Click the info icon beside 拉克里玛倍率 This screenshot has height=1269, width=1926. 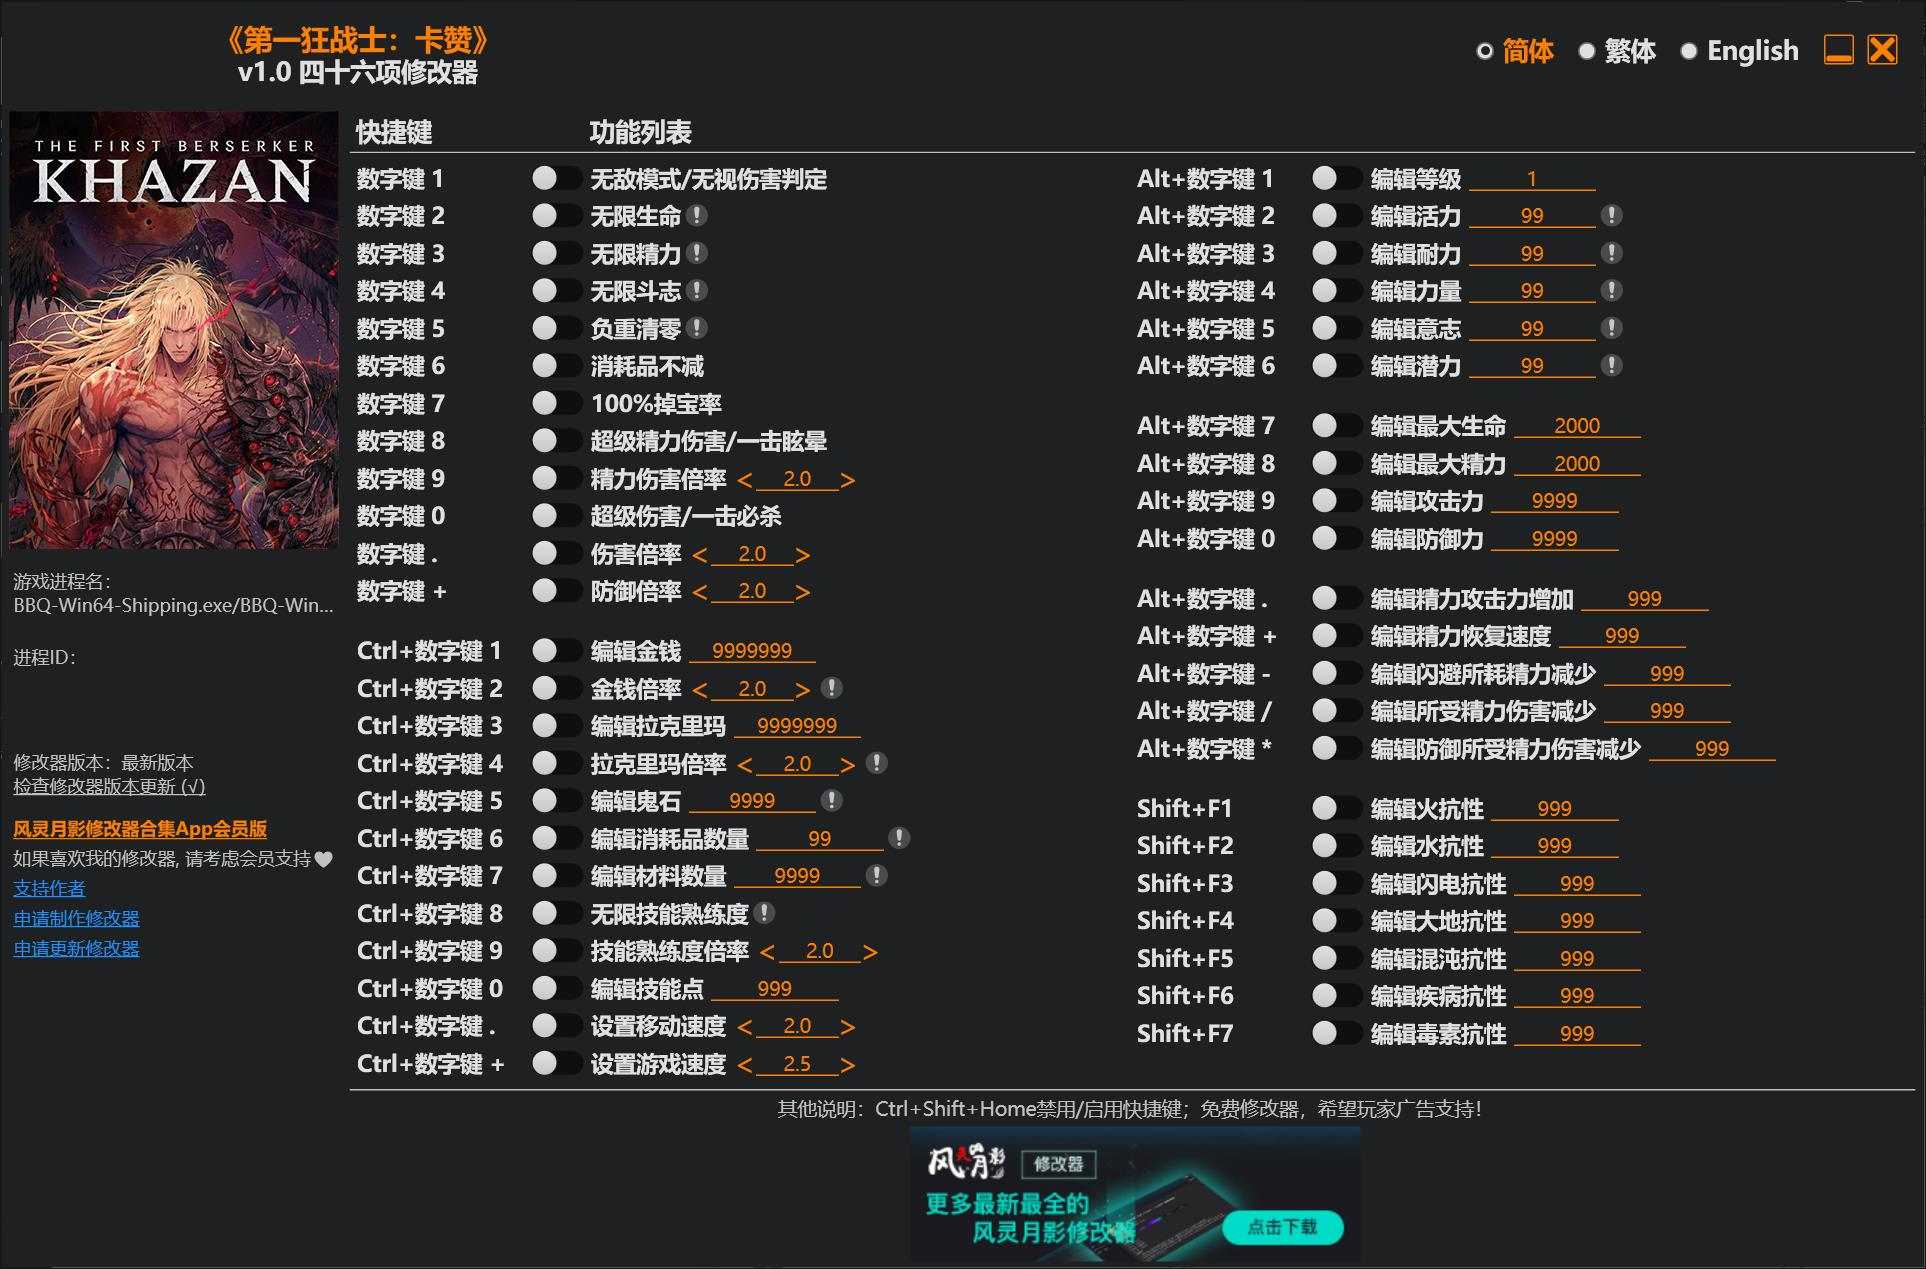point(876,763)
